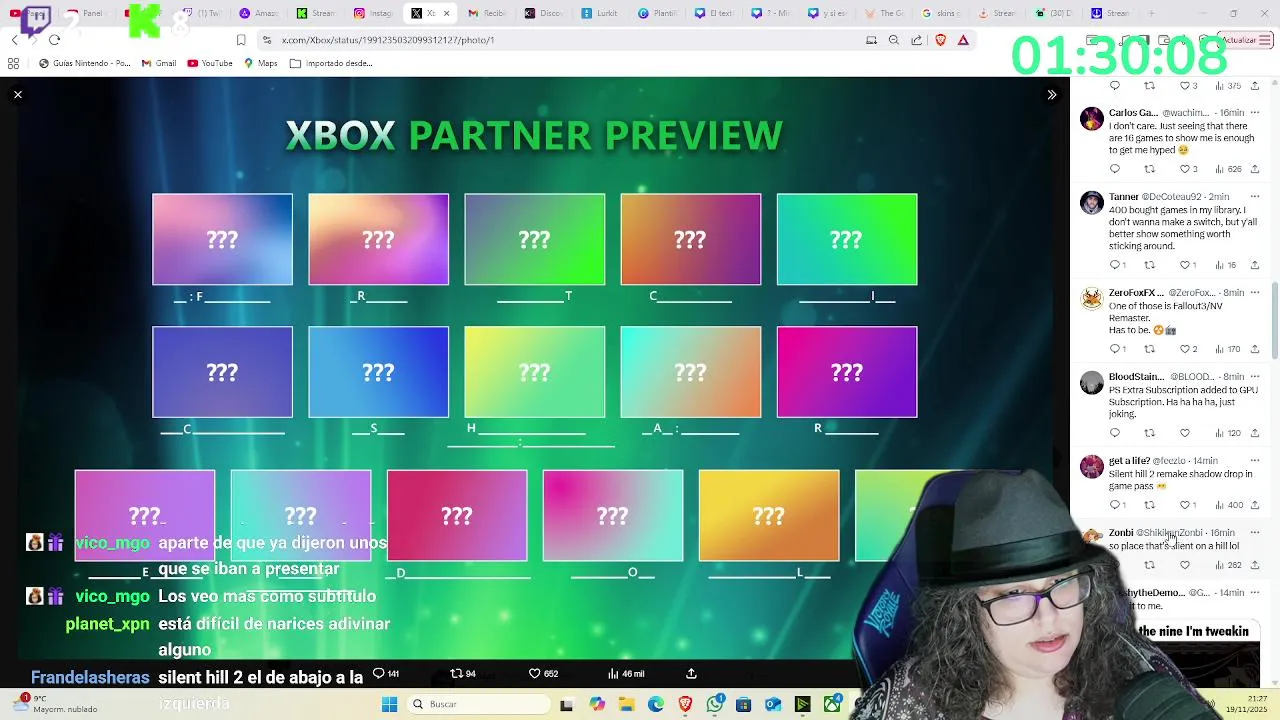Switch to the Instagram browser tab
The width and height of the screenshot is (1280, 720).
373,13
